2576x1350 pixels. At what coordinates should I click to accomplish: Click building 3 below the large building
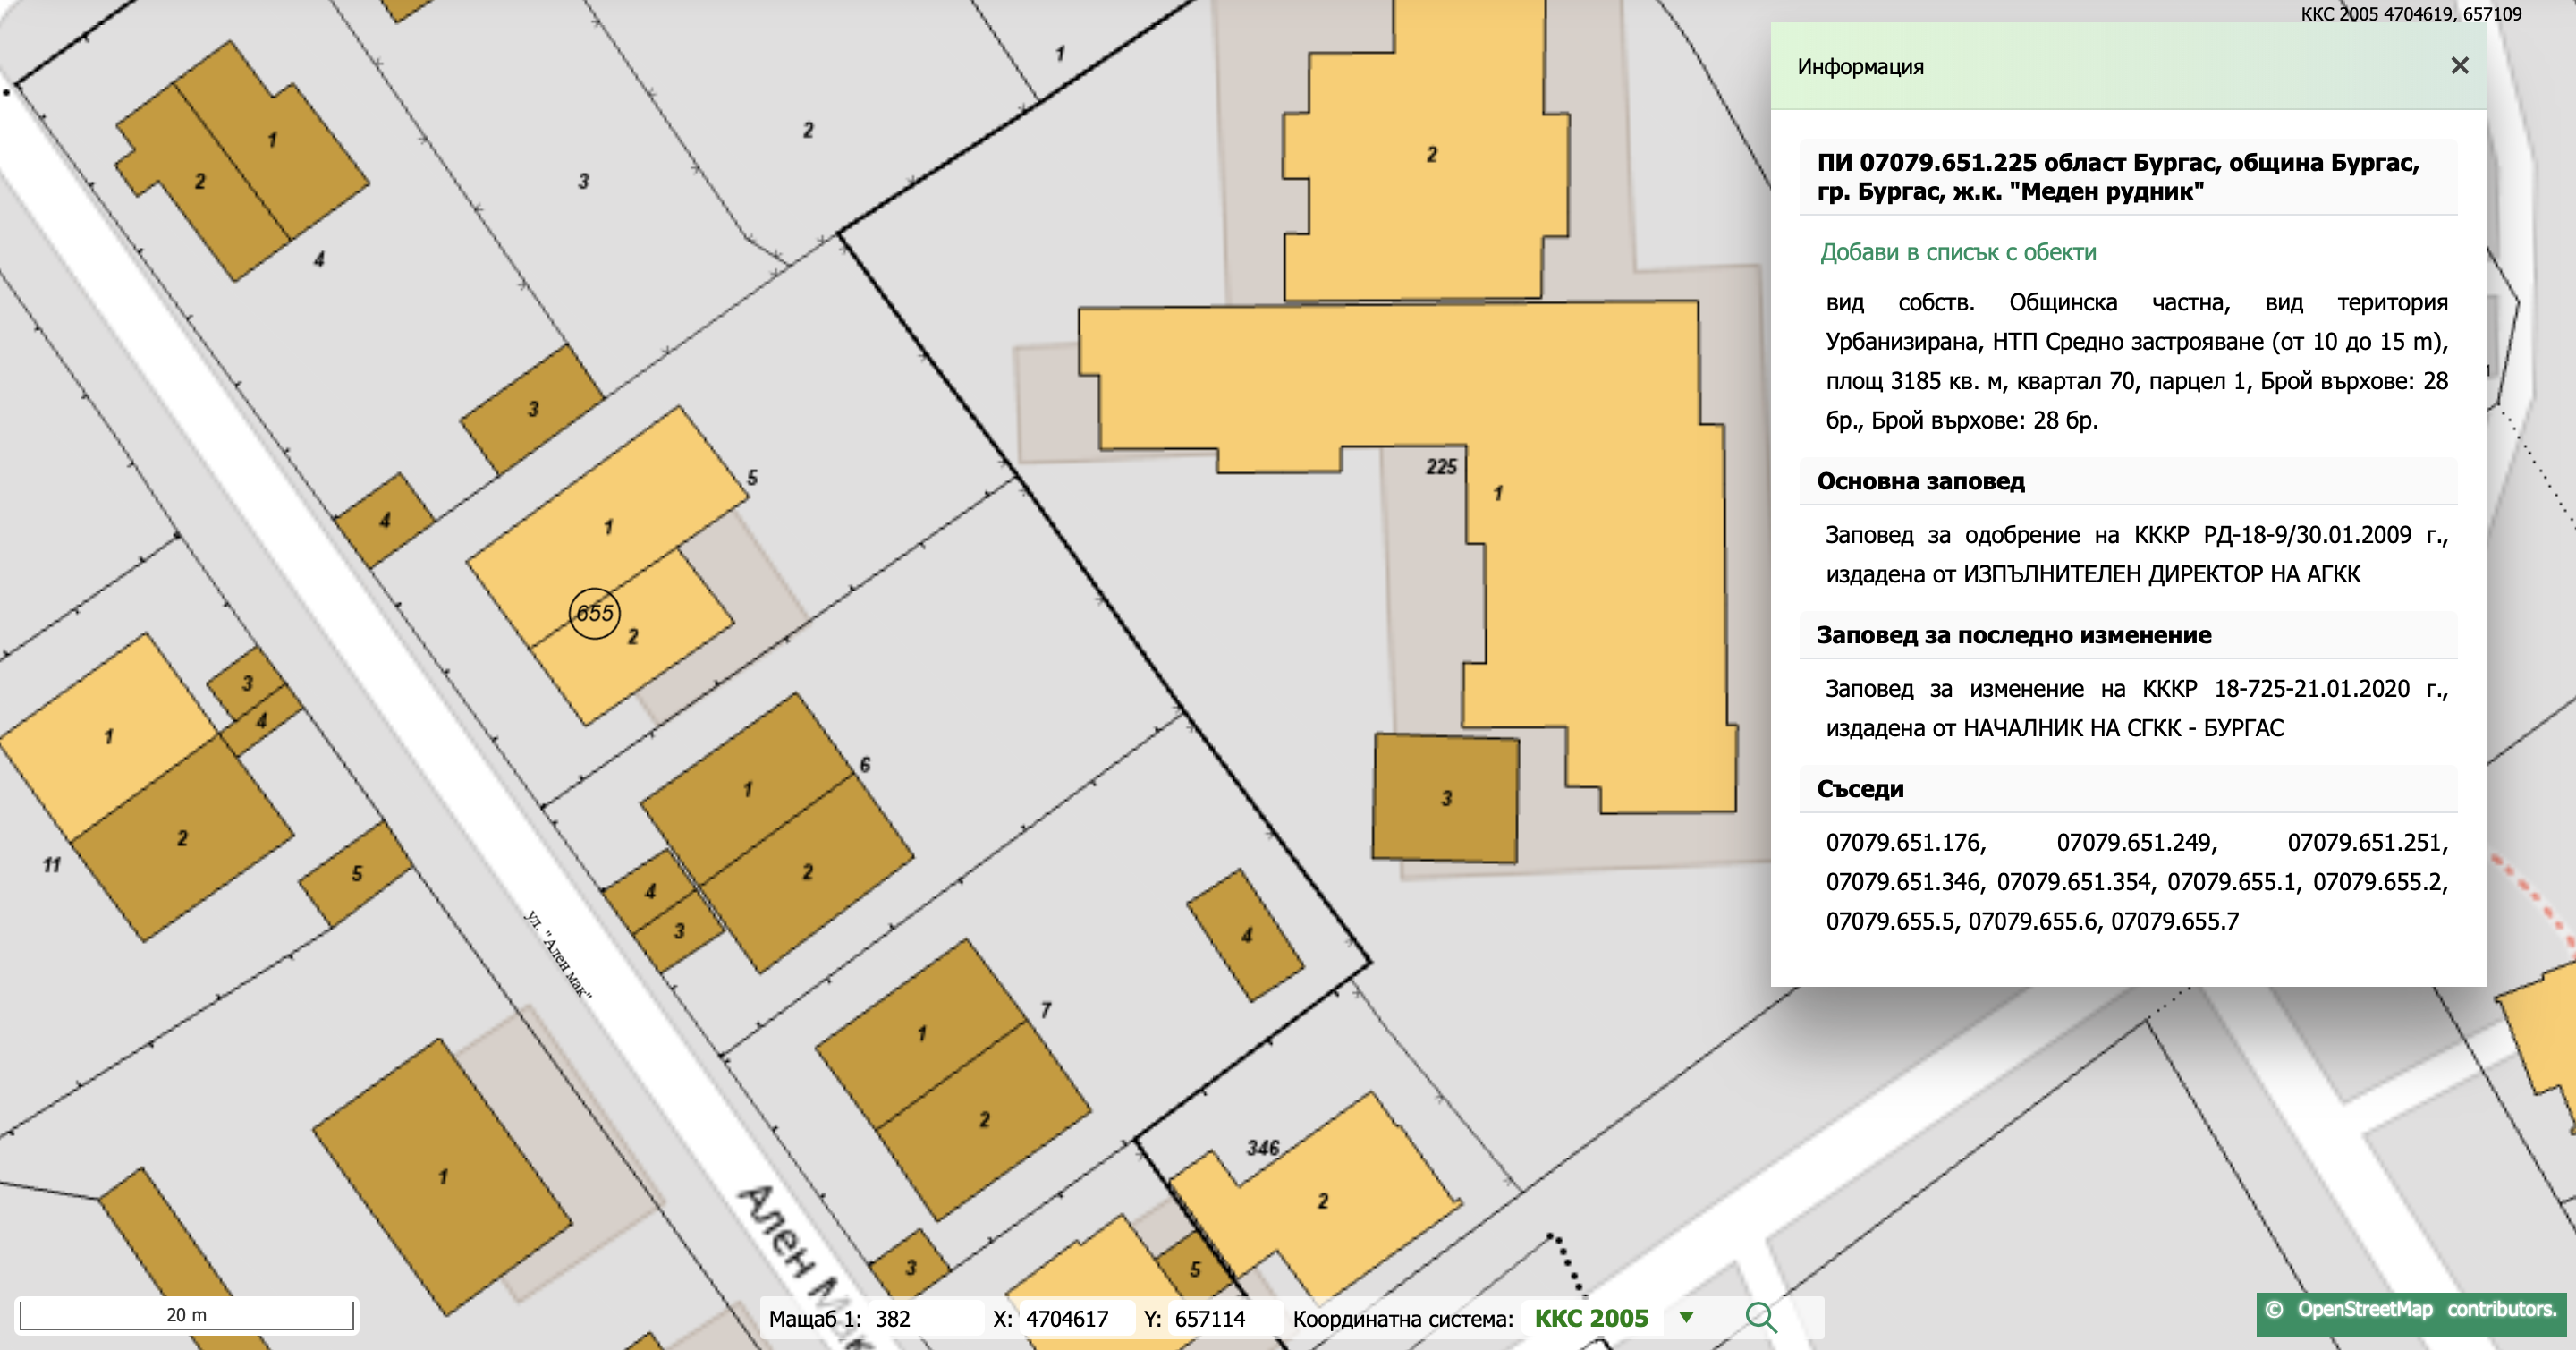(1445, 798)
